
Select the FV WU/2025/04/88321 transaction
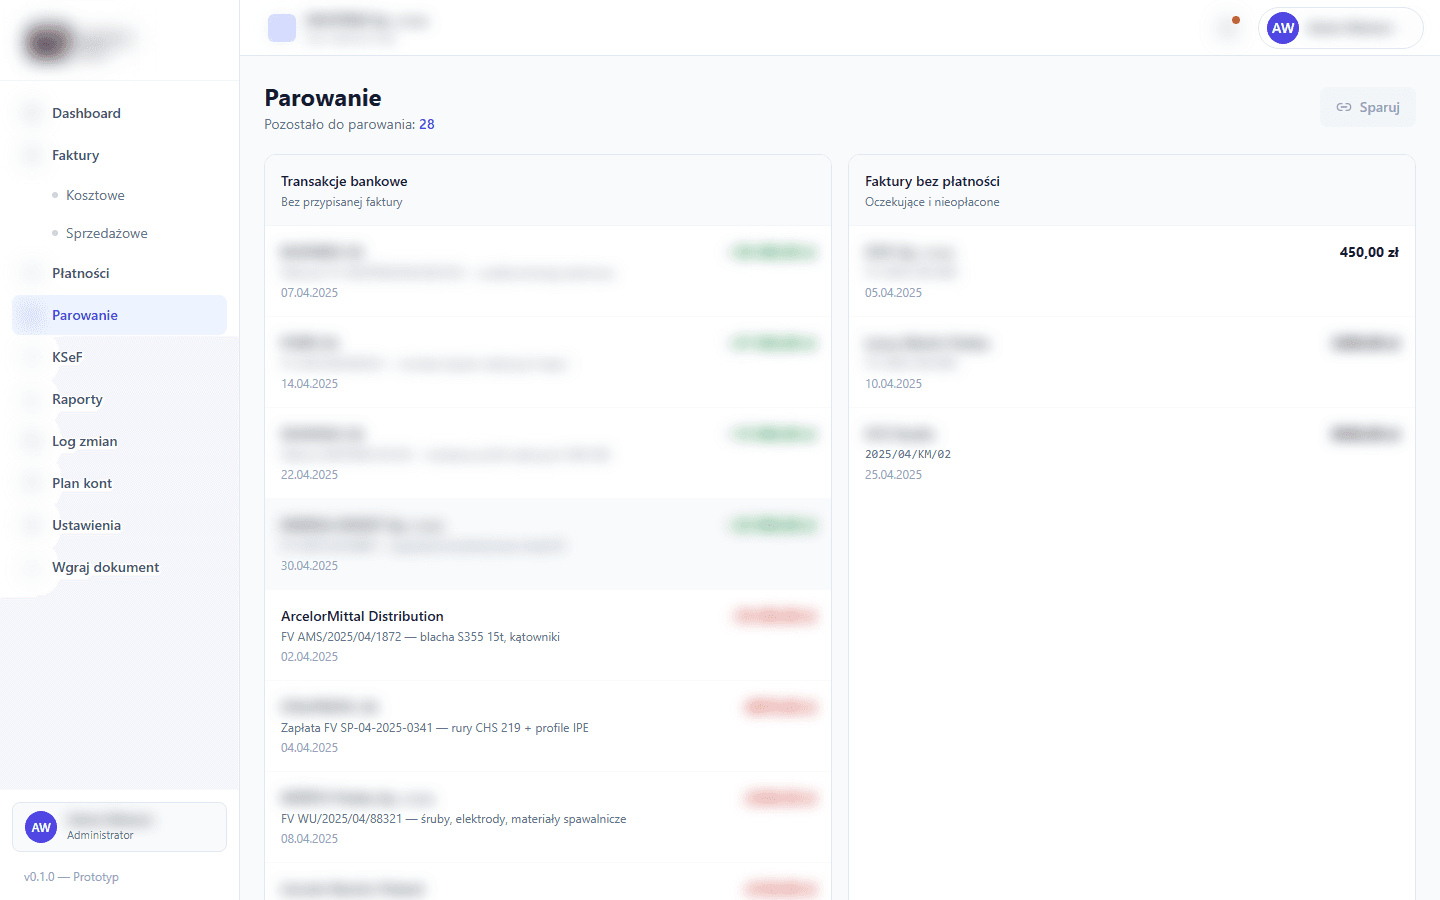coord(548,818)
